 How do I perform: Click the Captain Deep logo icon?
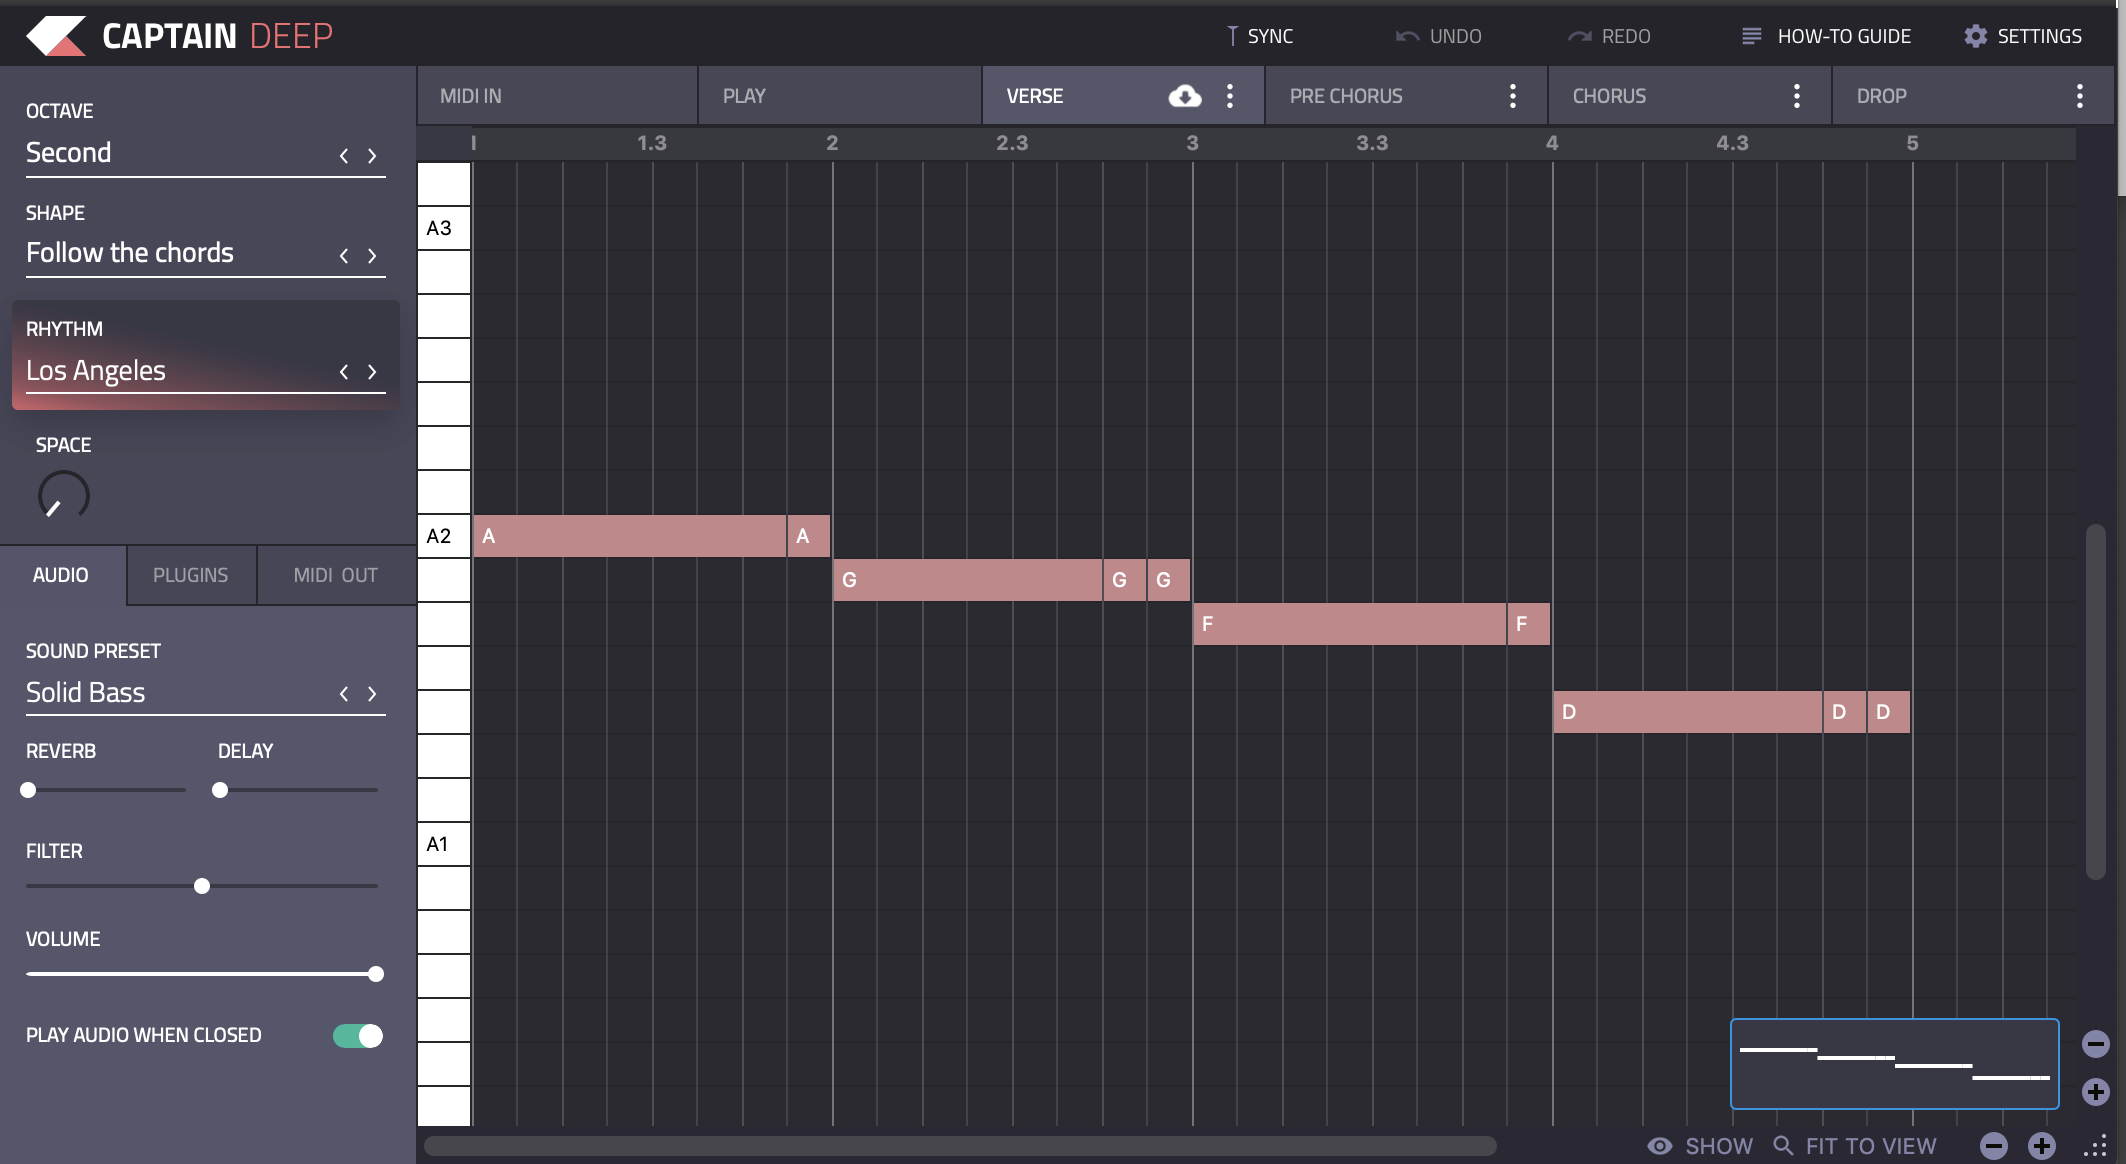click(56, 36)
